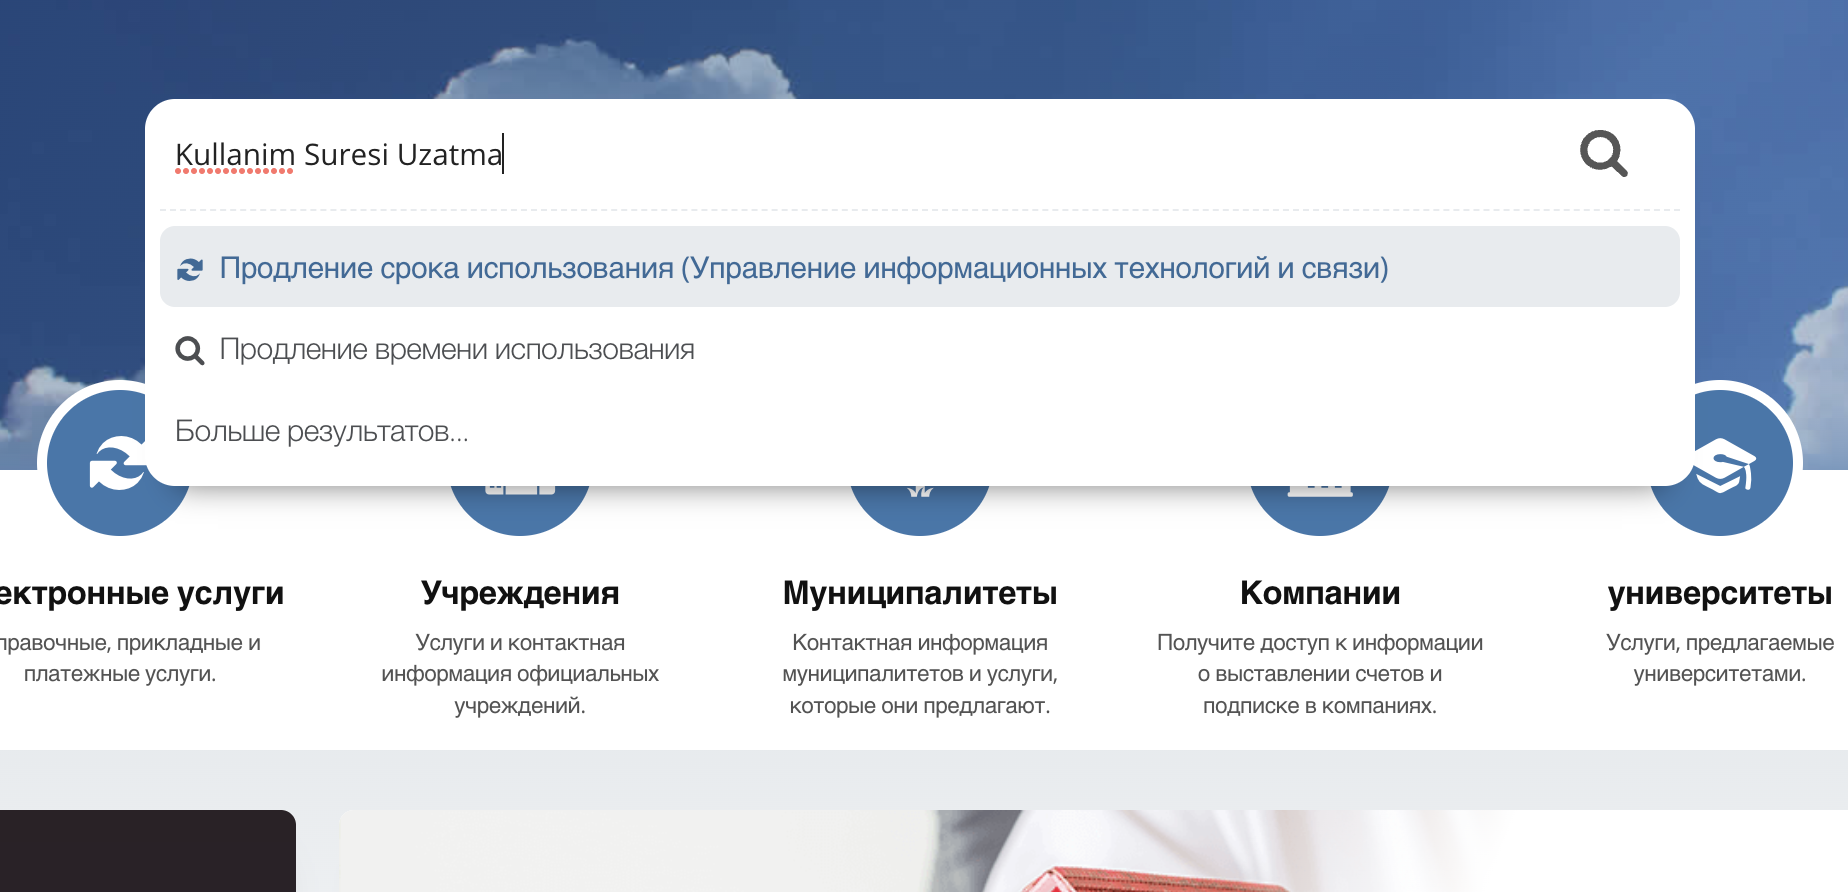1848x892 pixels.
Task: Open the Муниципалитеты category heading
Action: click(920, 593)
